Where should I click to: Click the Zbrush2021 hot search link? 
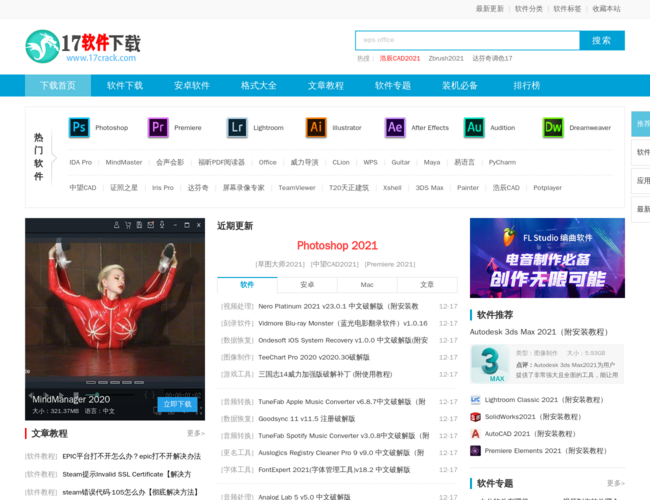tap(446, 58)
